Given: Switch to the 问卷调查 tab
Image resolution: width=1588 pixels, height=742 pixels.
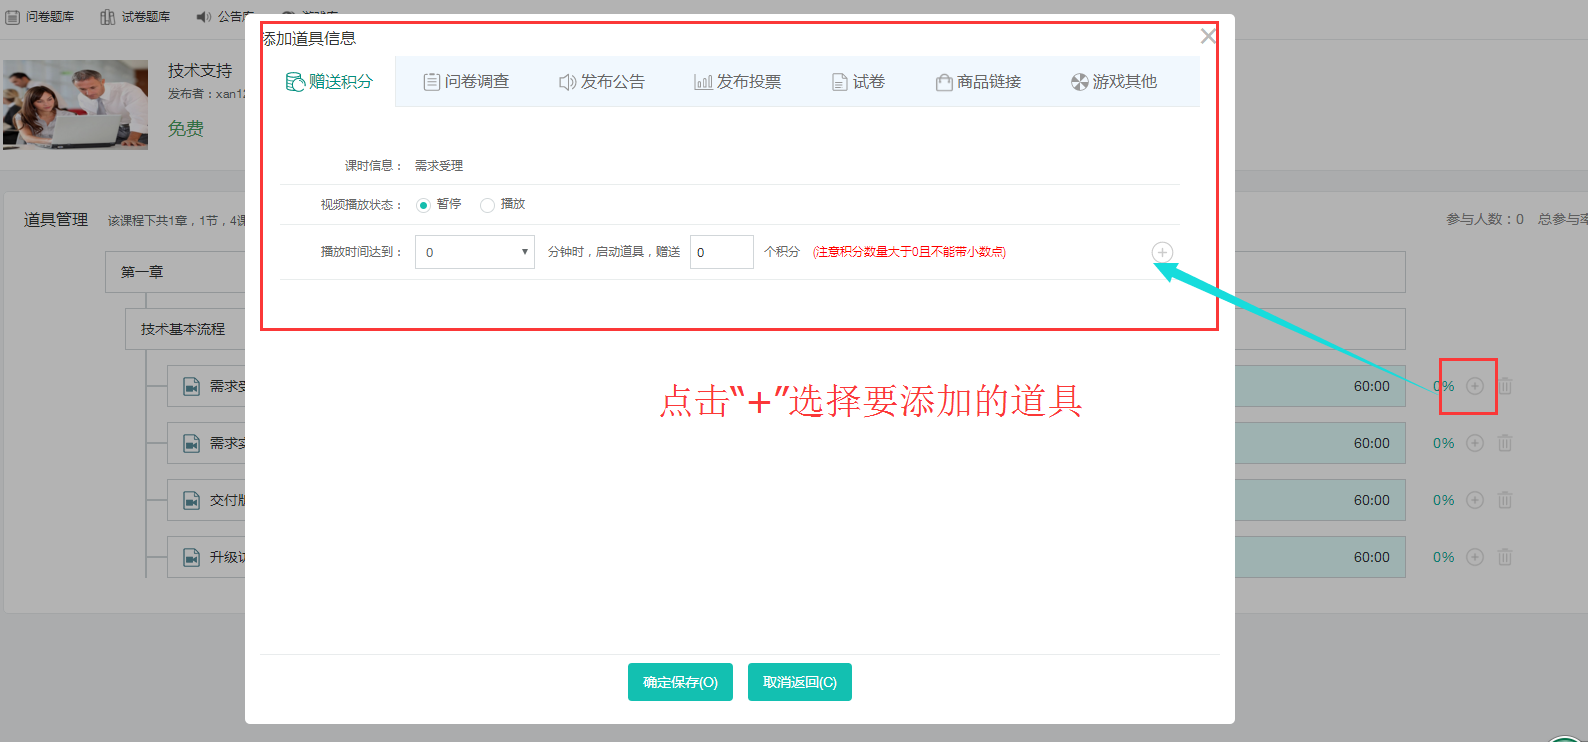Looking at the screenshot, I should tap(466, 82).
